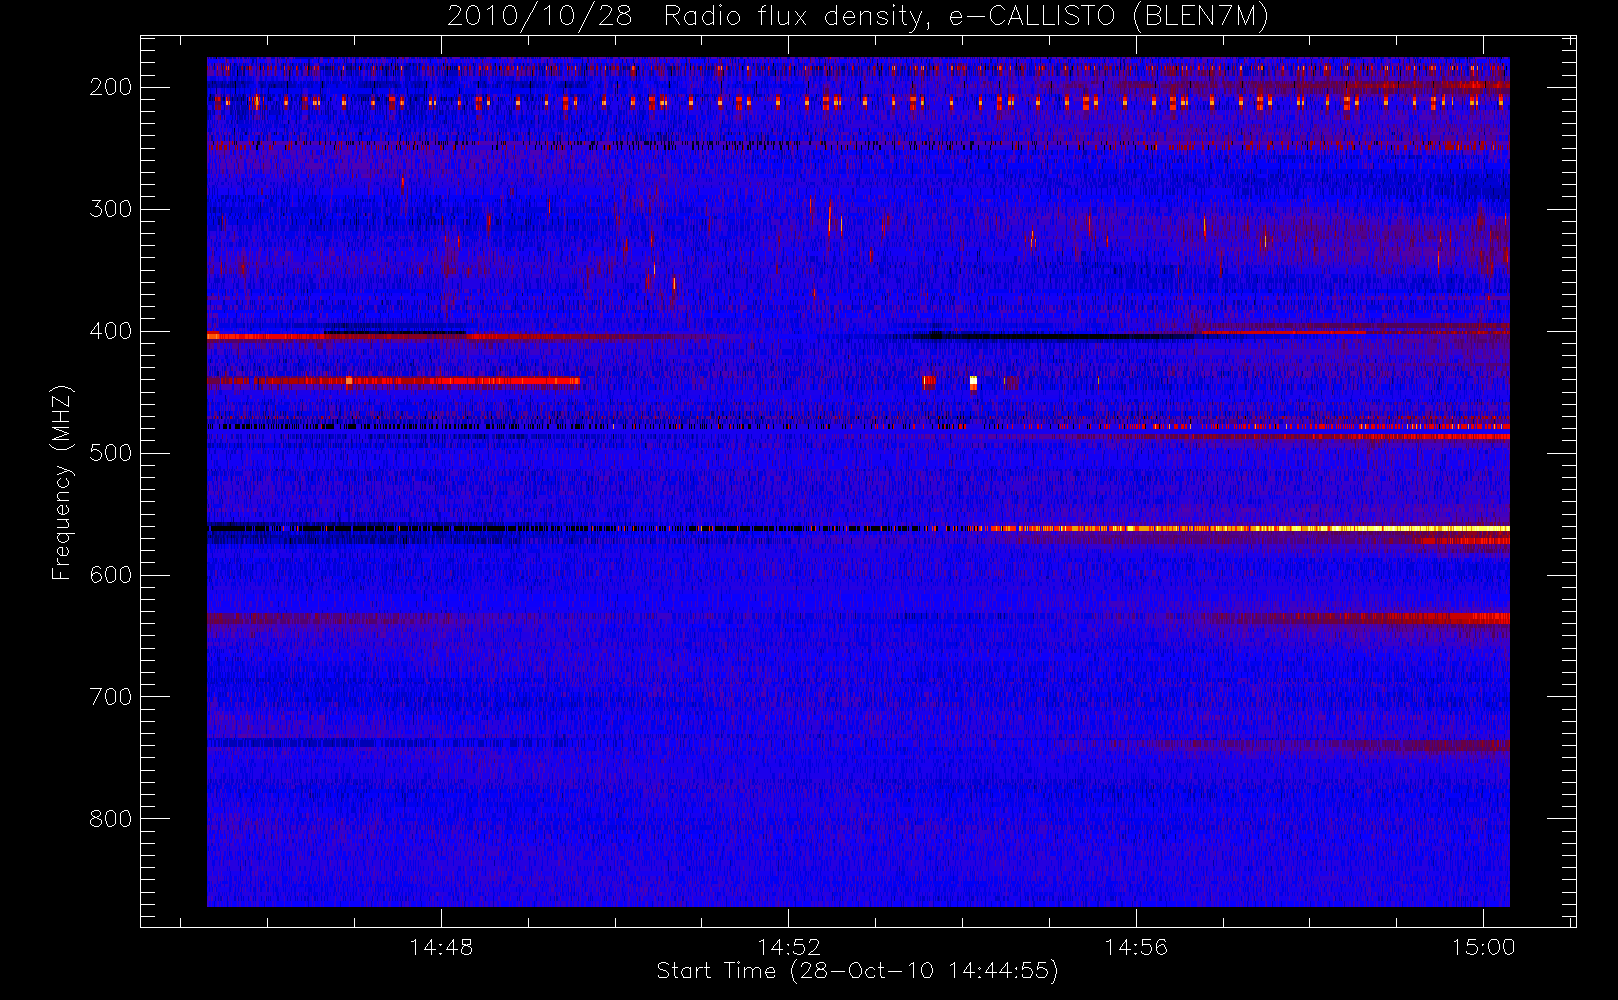The image size is (1618, 1000).
Task: Click the 14:52 time tick label
Action: pos(789,947)
